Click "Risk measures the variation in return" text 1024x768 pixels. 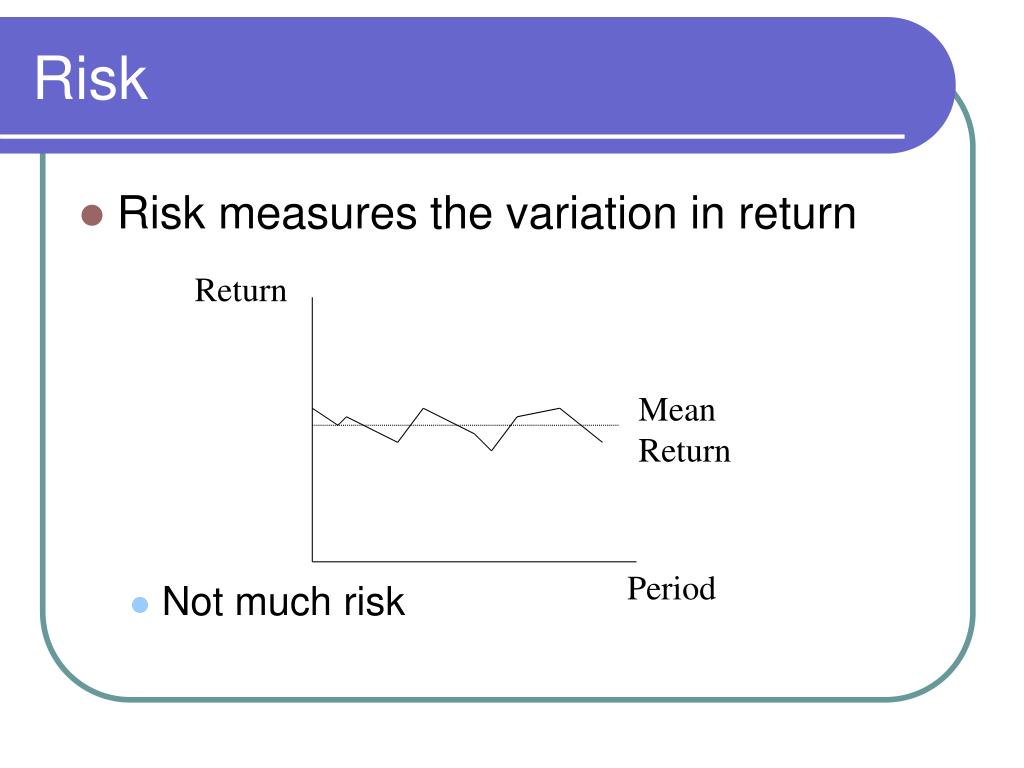(487, 214)
